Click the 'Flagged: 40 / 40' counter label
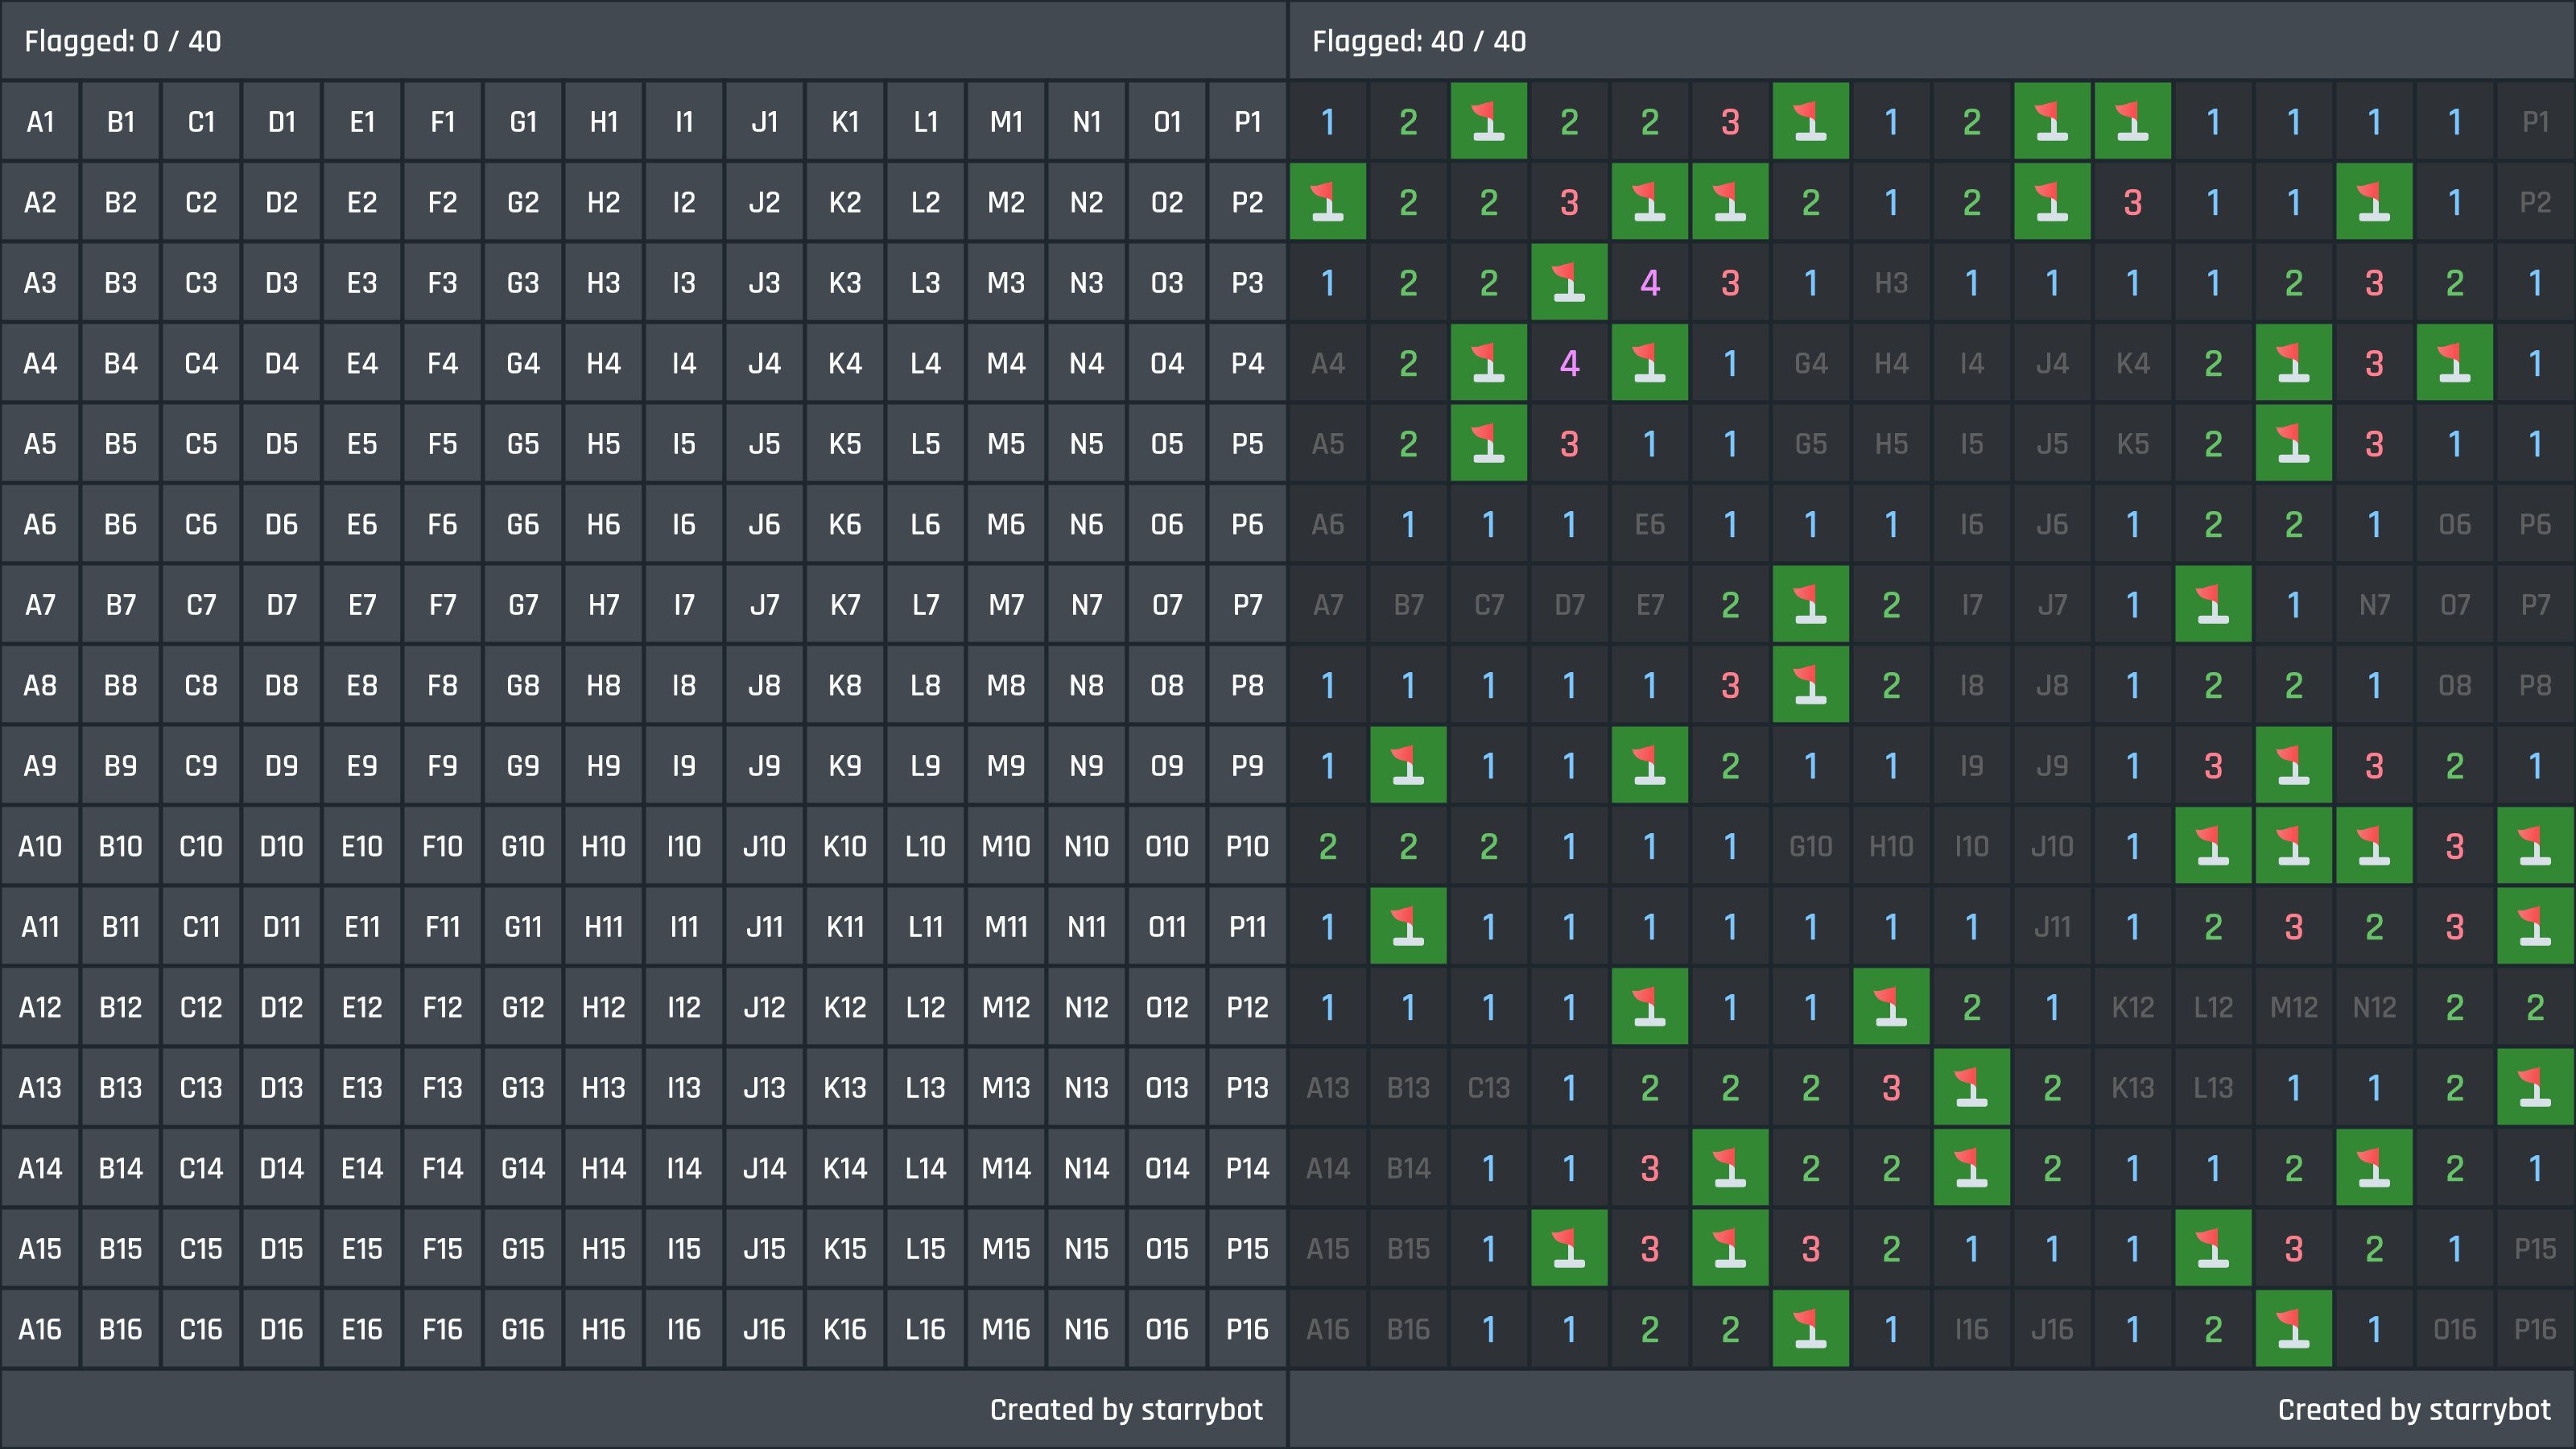This screenshot has width=2576, height=1449. tap(1418, 41)
